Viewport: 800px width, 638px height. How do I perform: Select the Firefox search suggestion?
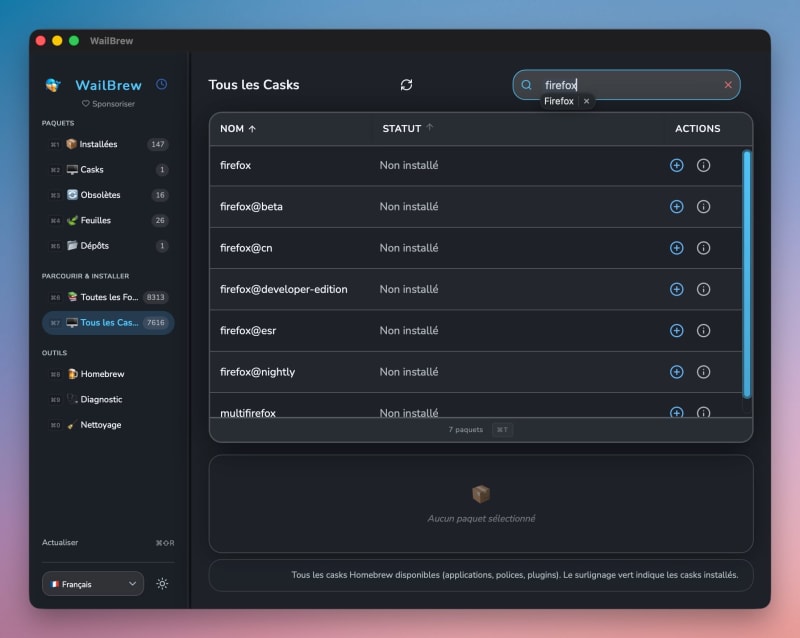pyautogui.click(x=559, y=101)
